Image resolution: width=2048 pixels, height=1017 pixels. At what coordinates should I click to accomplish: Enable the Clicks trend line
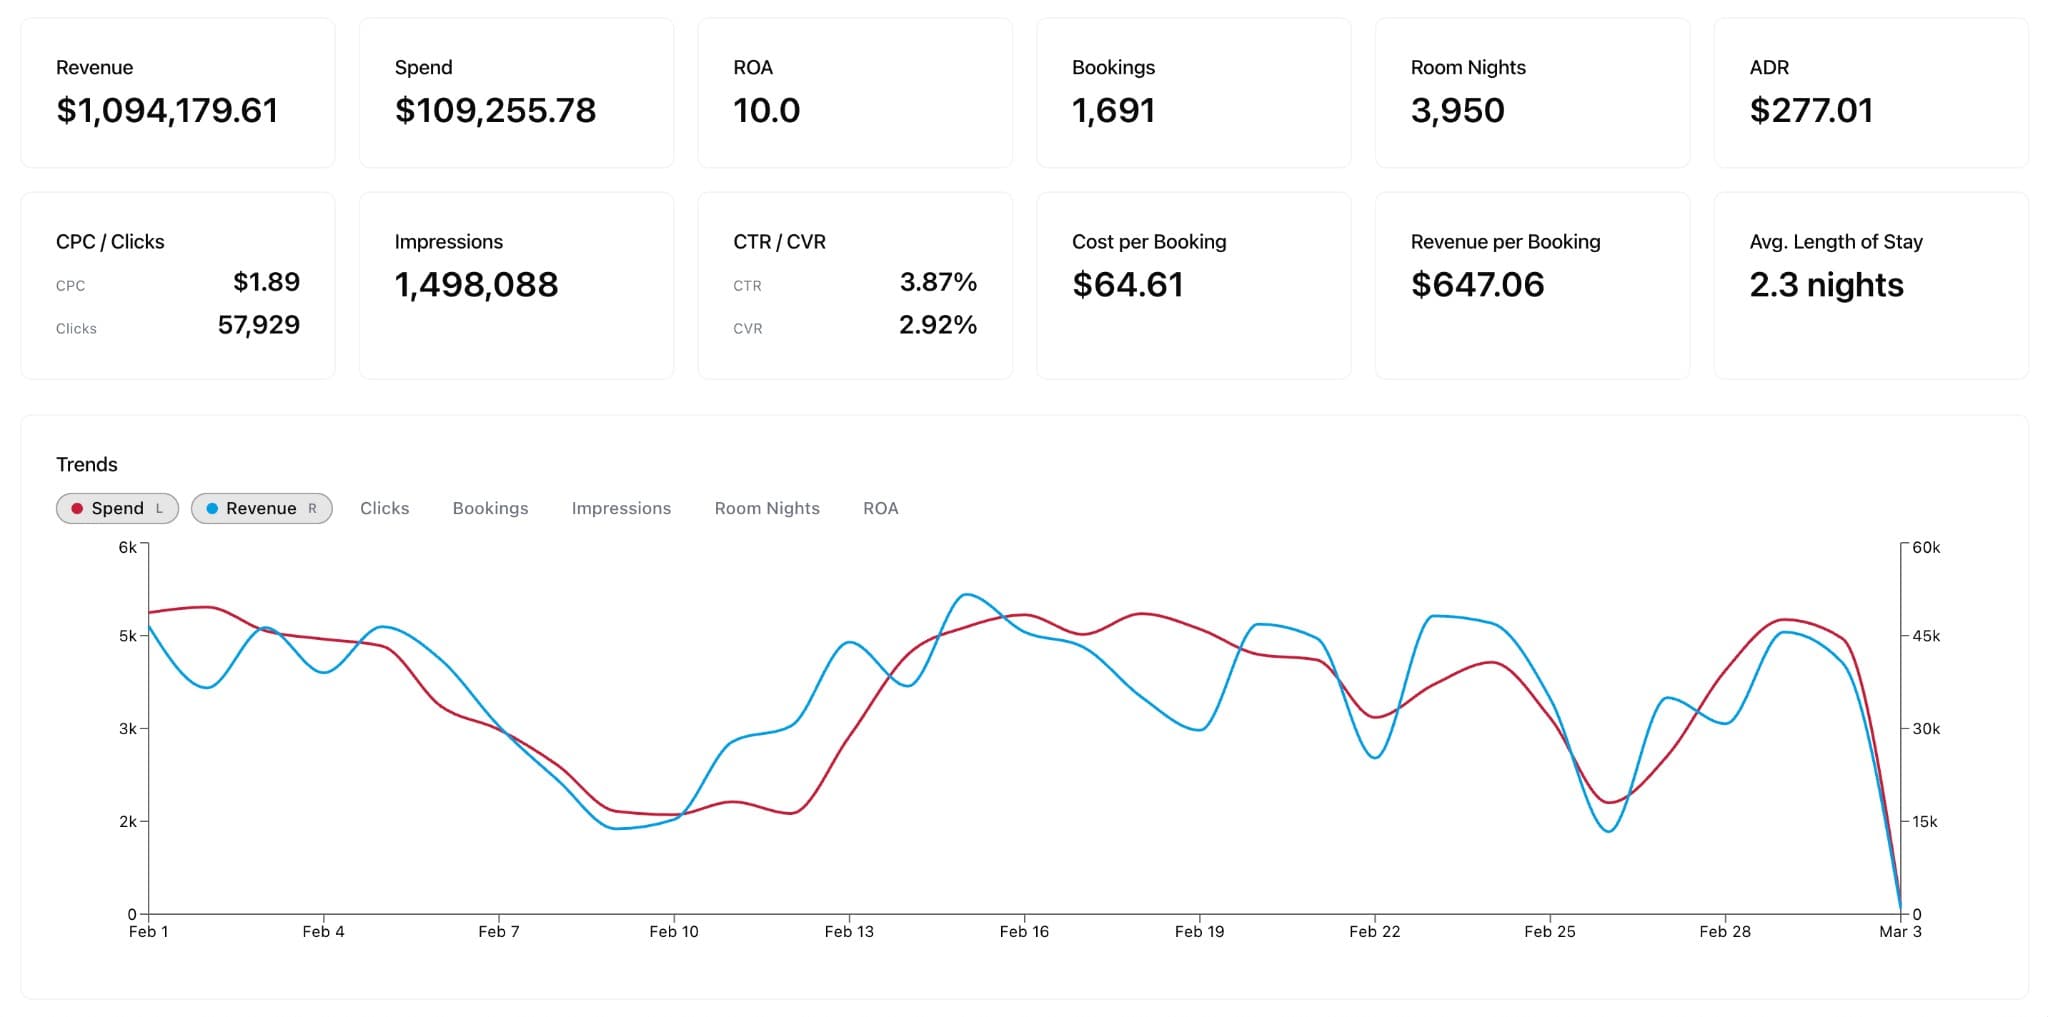tap(384, 508)
